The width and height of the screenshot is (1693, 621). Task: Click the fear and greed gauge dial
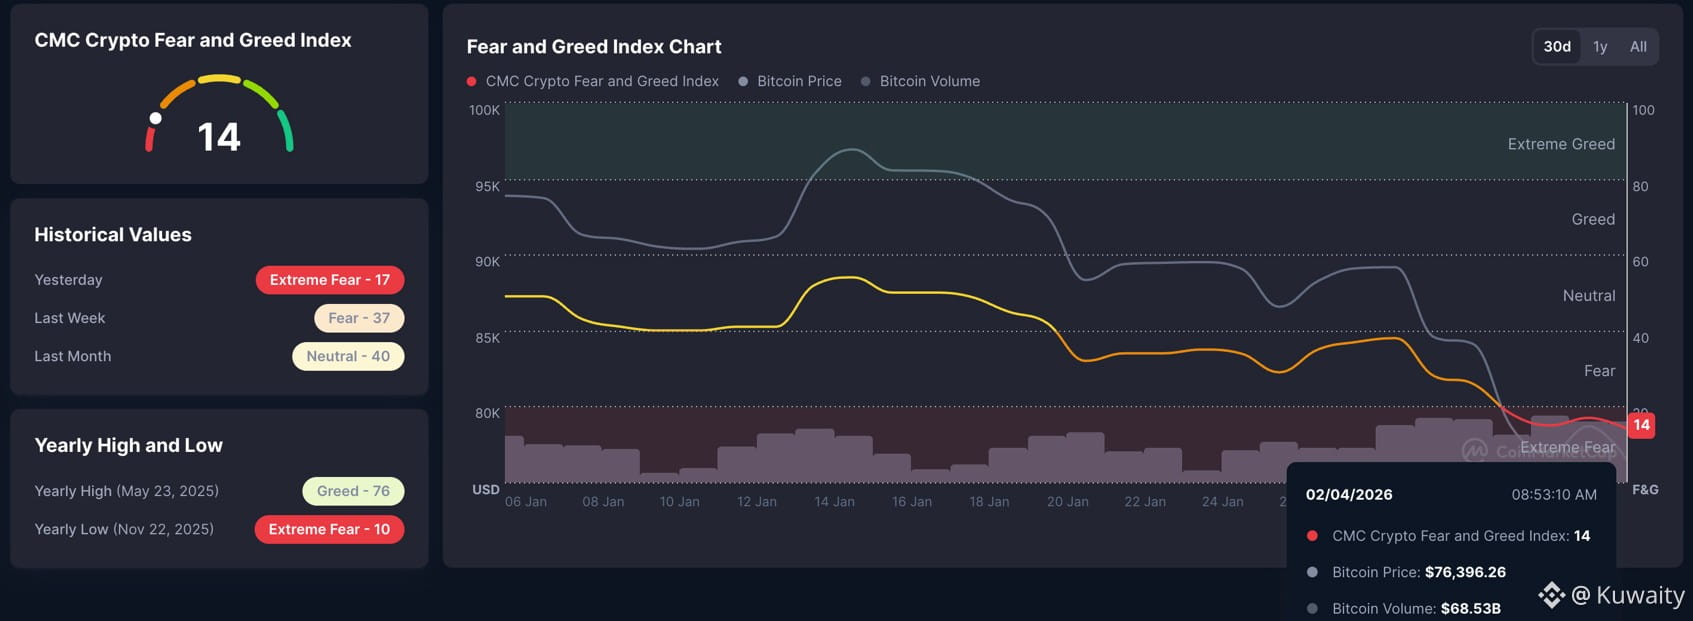click(219, 113)
